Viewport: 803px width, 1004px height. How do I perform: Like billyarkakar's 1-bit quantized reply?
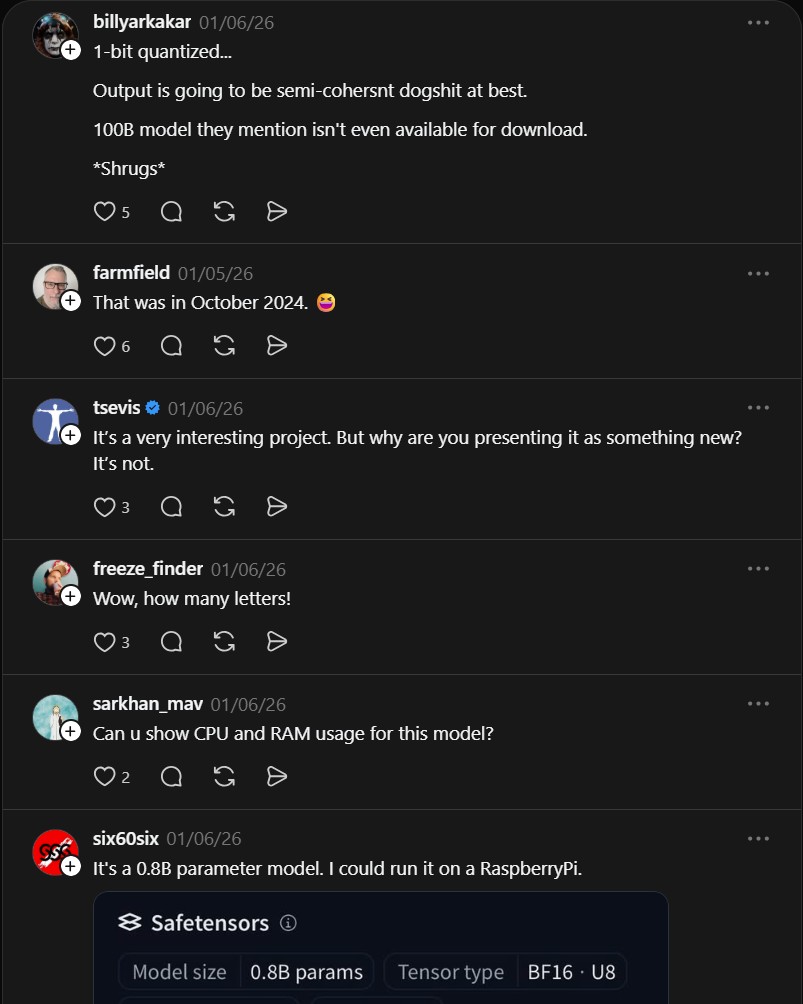(x=105, y=211)
